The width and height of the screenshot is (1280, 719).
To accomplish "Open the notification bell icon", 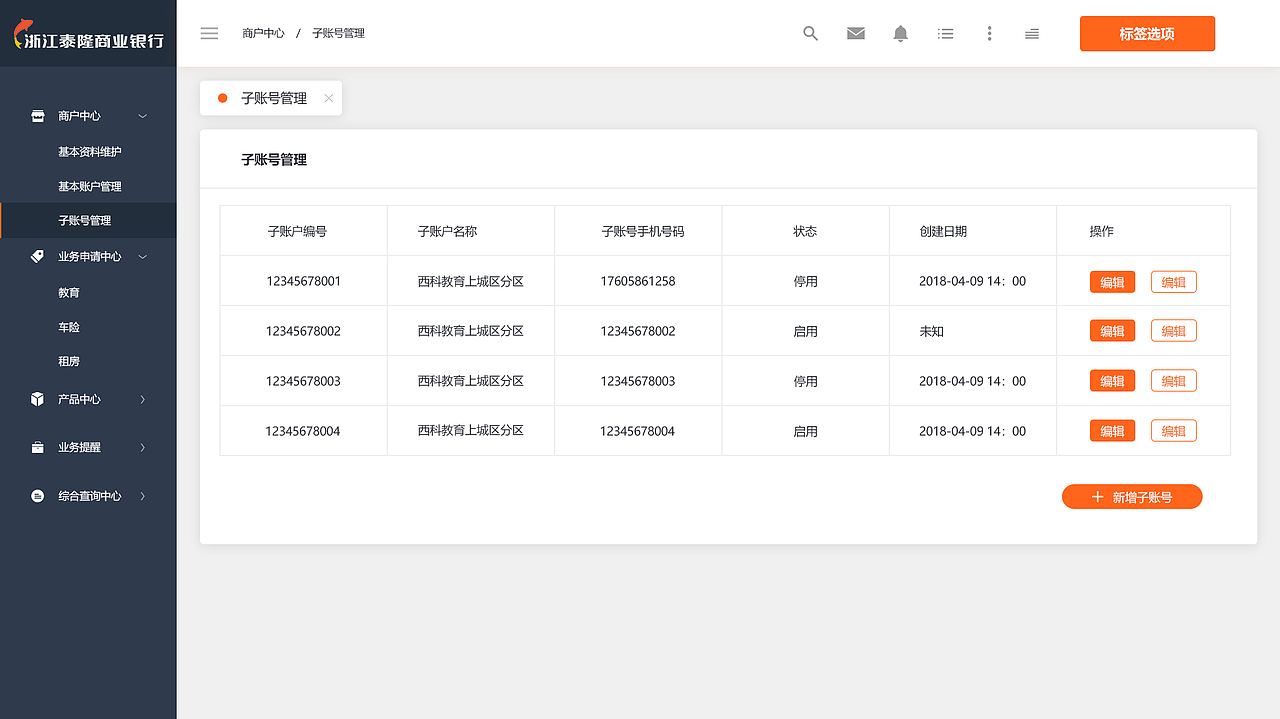I will coord(901,33).
